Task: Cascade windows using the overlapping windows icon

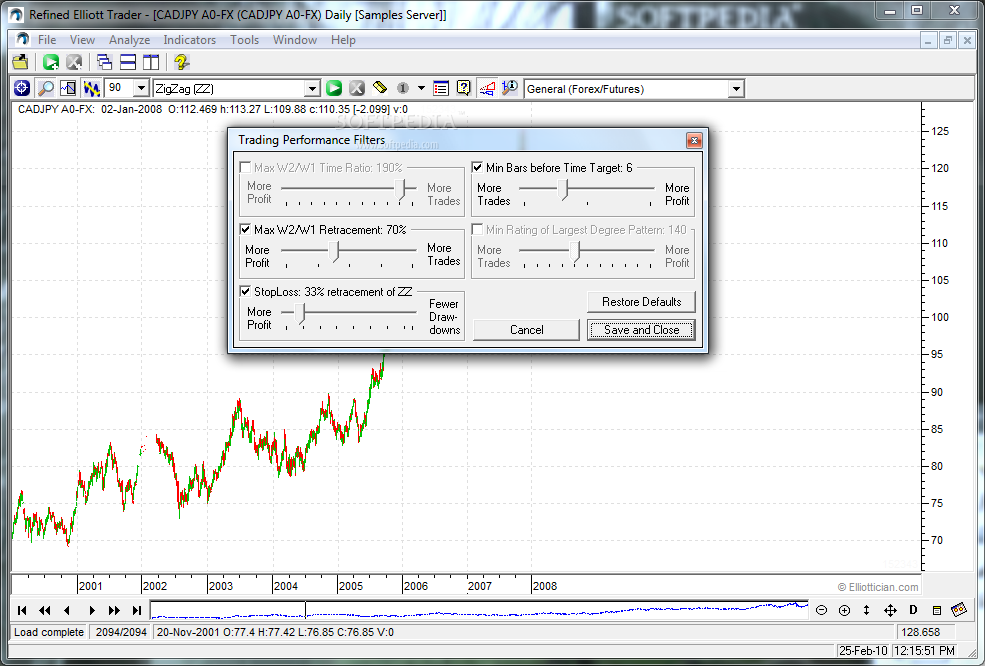Action: pos(104,62)
